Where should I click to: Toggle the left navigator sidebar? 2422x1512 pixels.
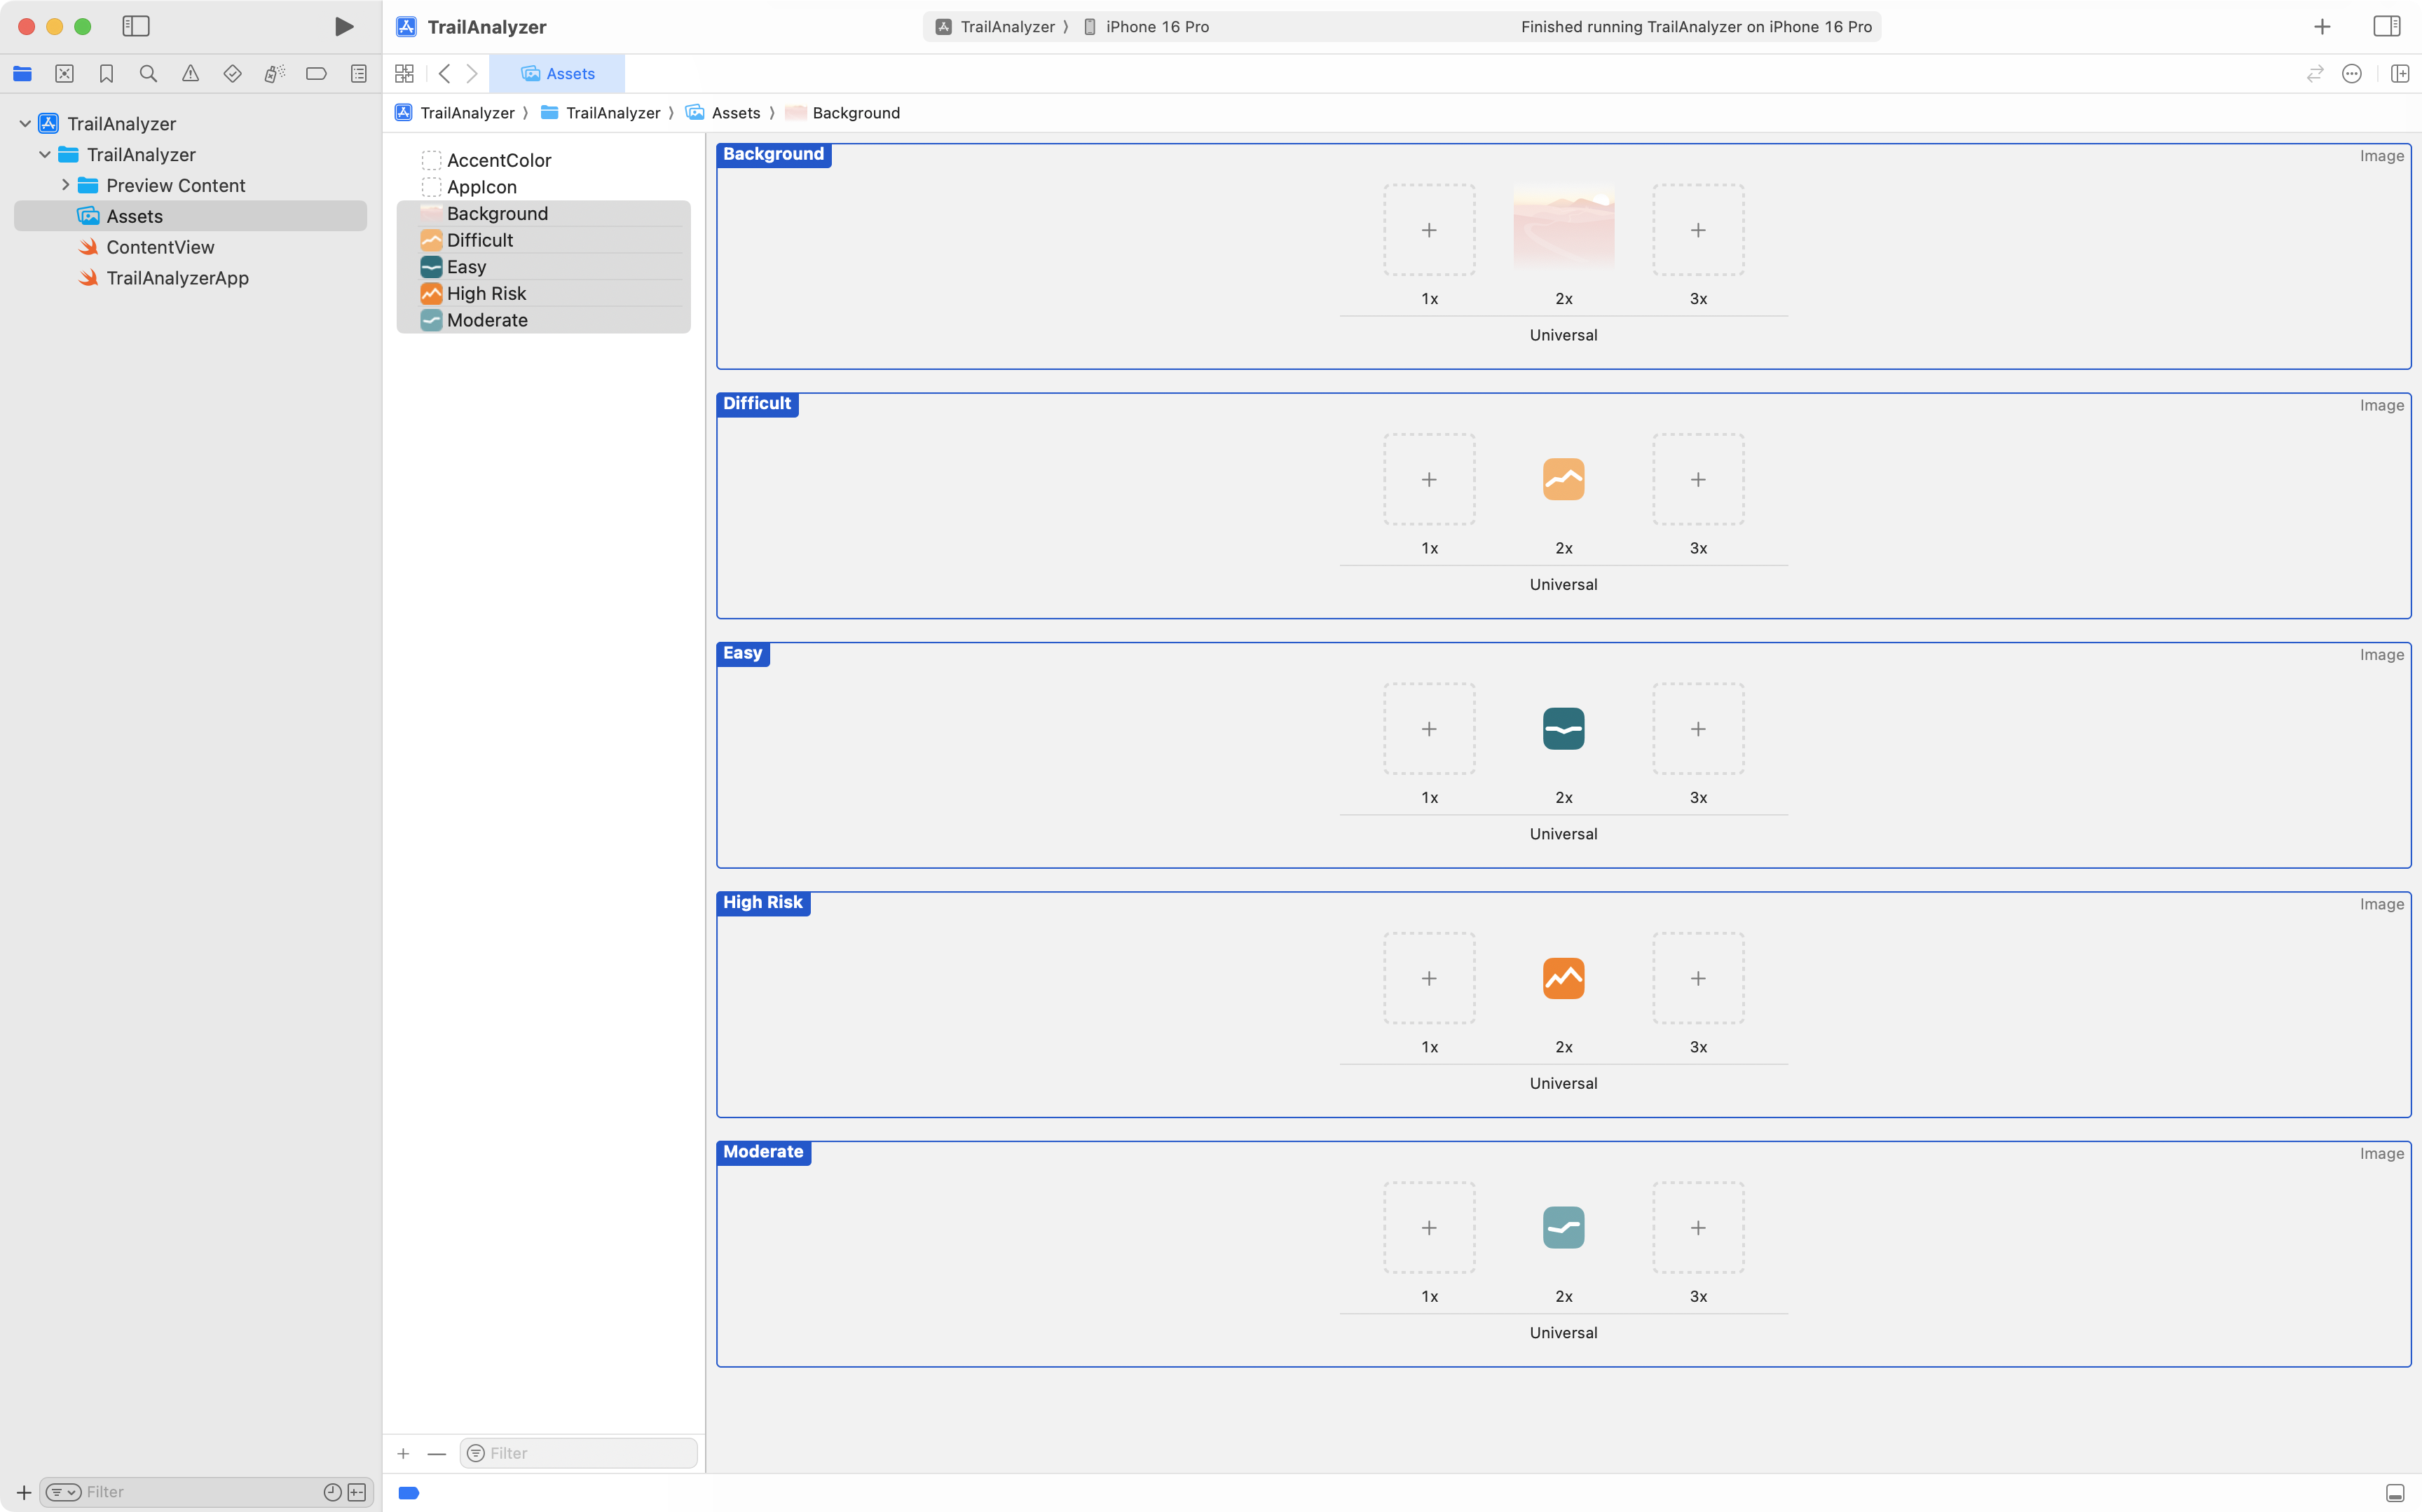click(x=136, y=27)
